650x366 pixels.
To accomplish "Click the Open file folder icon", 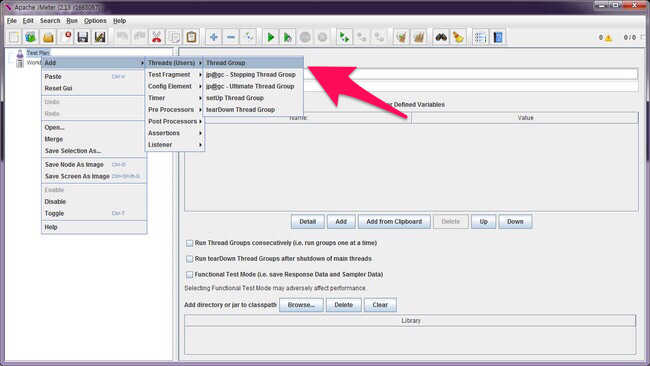I will (x=48, y=37).
